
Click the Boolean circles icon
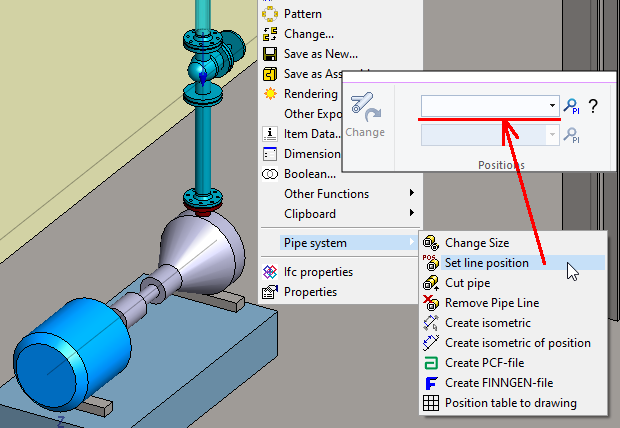point(270,174)
